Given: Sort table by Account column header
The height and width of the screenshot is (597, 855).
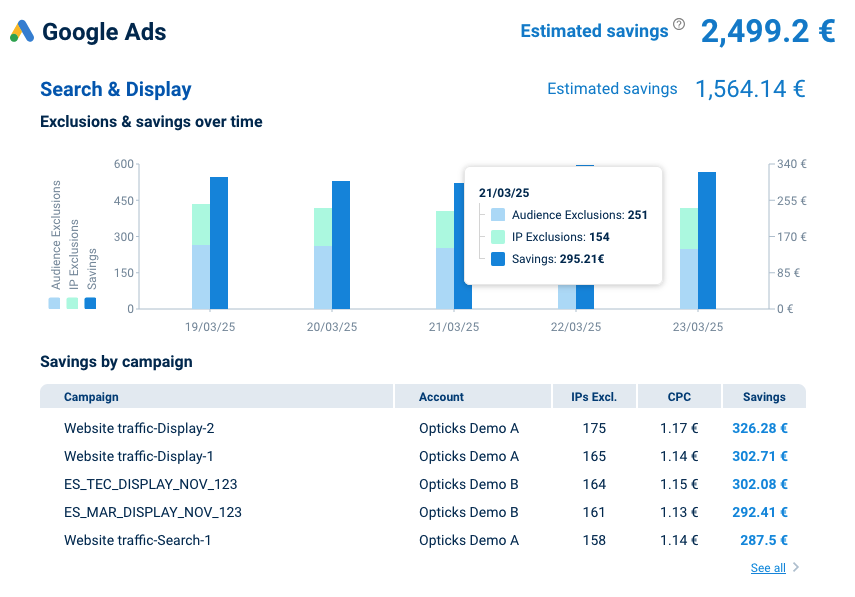Looking at the screenshot, I should pyautogui.click(x=441, y=397).
